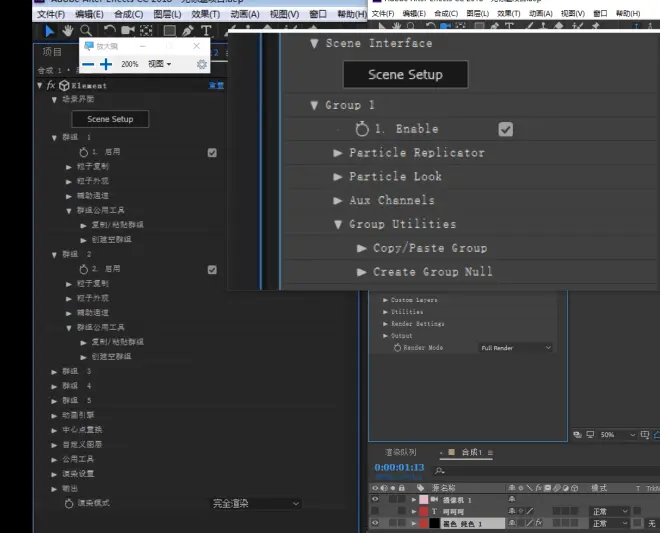Screen dimensions: 660x533
Task: Open 正常 blend mode dropdown for 呵呵呵 layer
Action: click(x=609, y=511)
